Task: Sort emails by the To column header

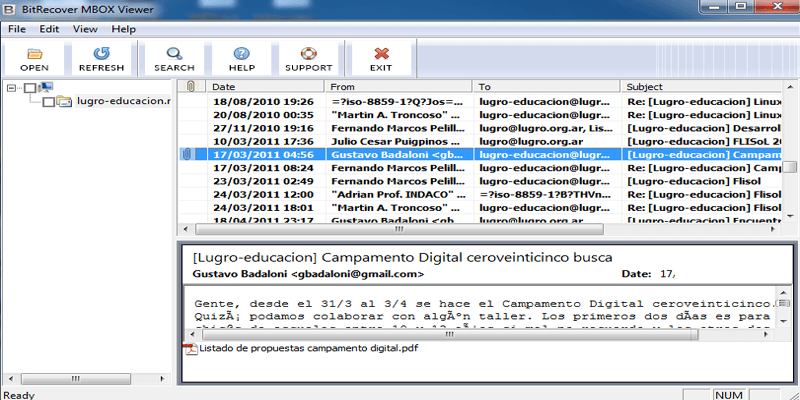Action: click(x=547, y=86)
